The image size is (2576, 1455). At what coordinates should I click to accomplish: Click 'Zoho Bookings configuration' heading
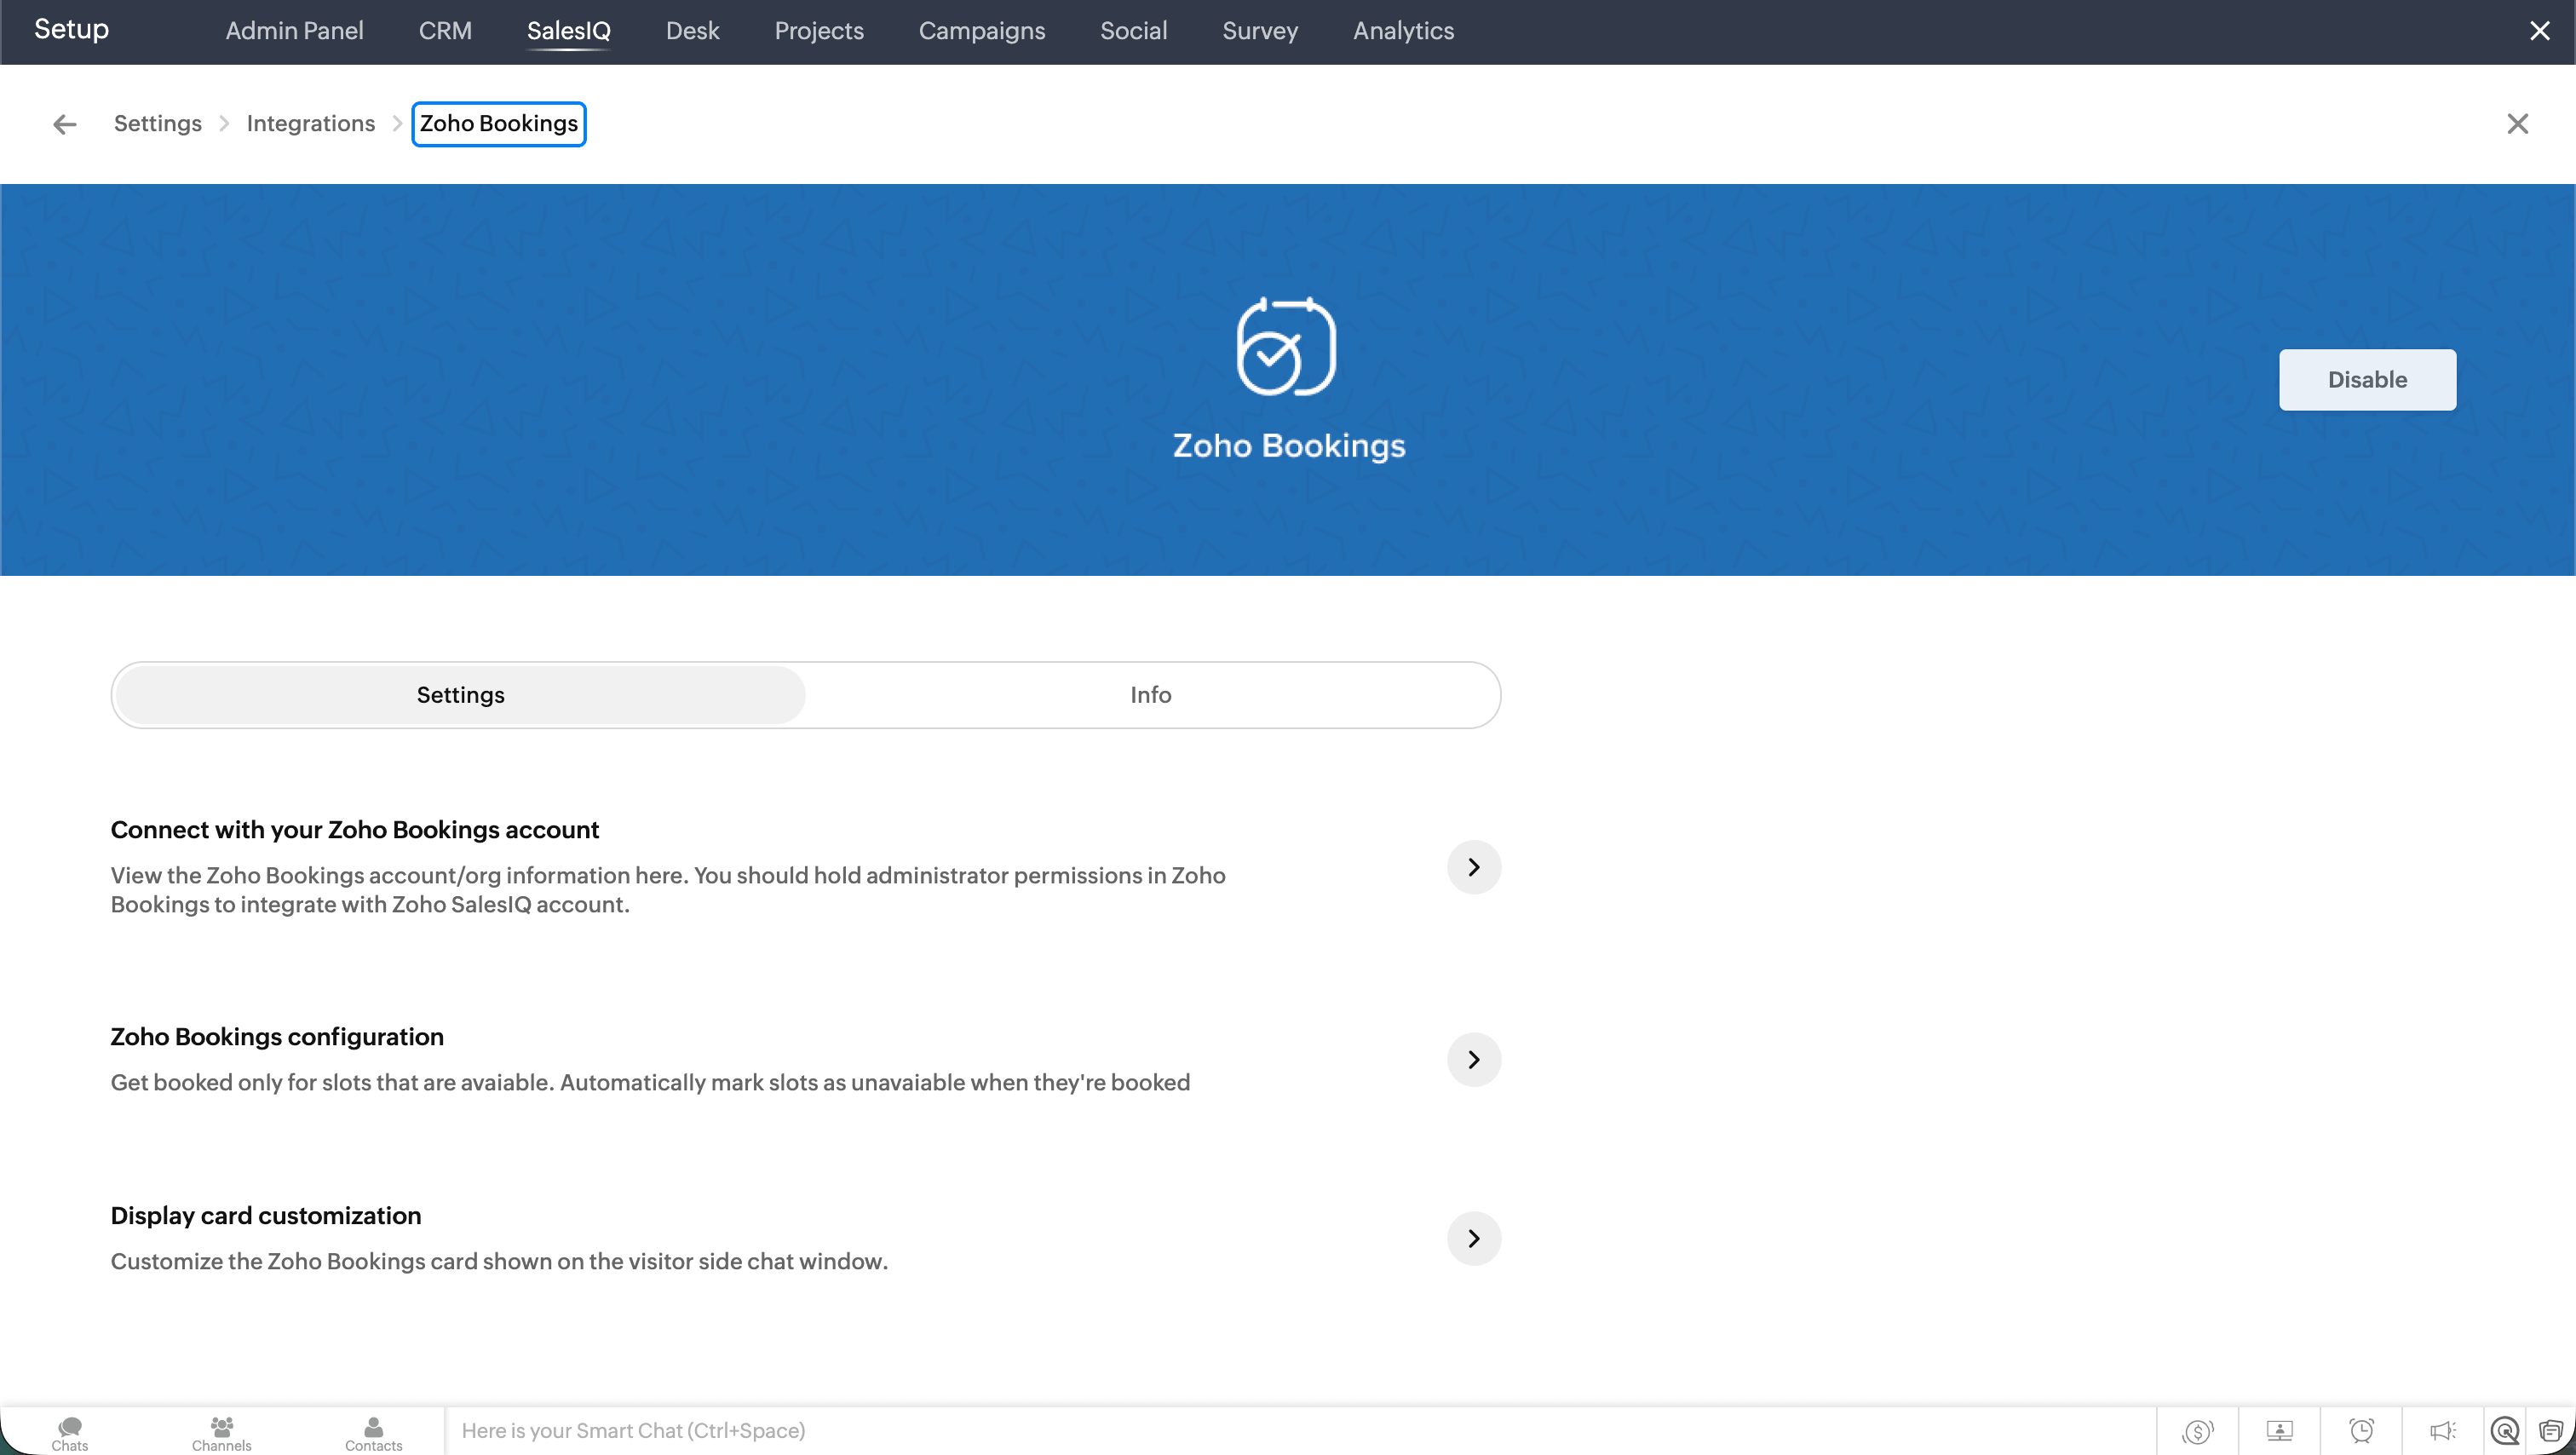point(277,1037)
